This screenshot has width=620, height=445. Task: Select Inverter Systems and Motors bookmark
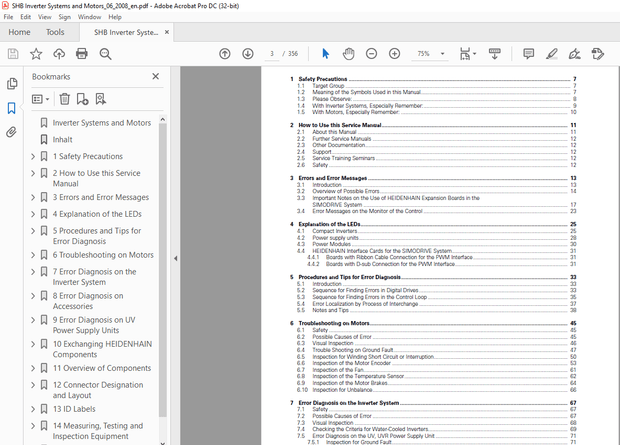(x=102, y=123)
